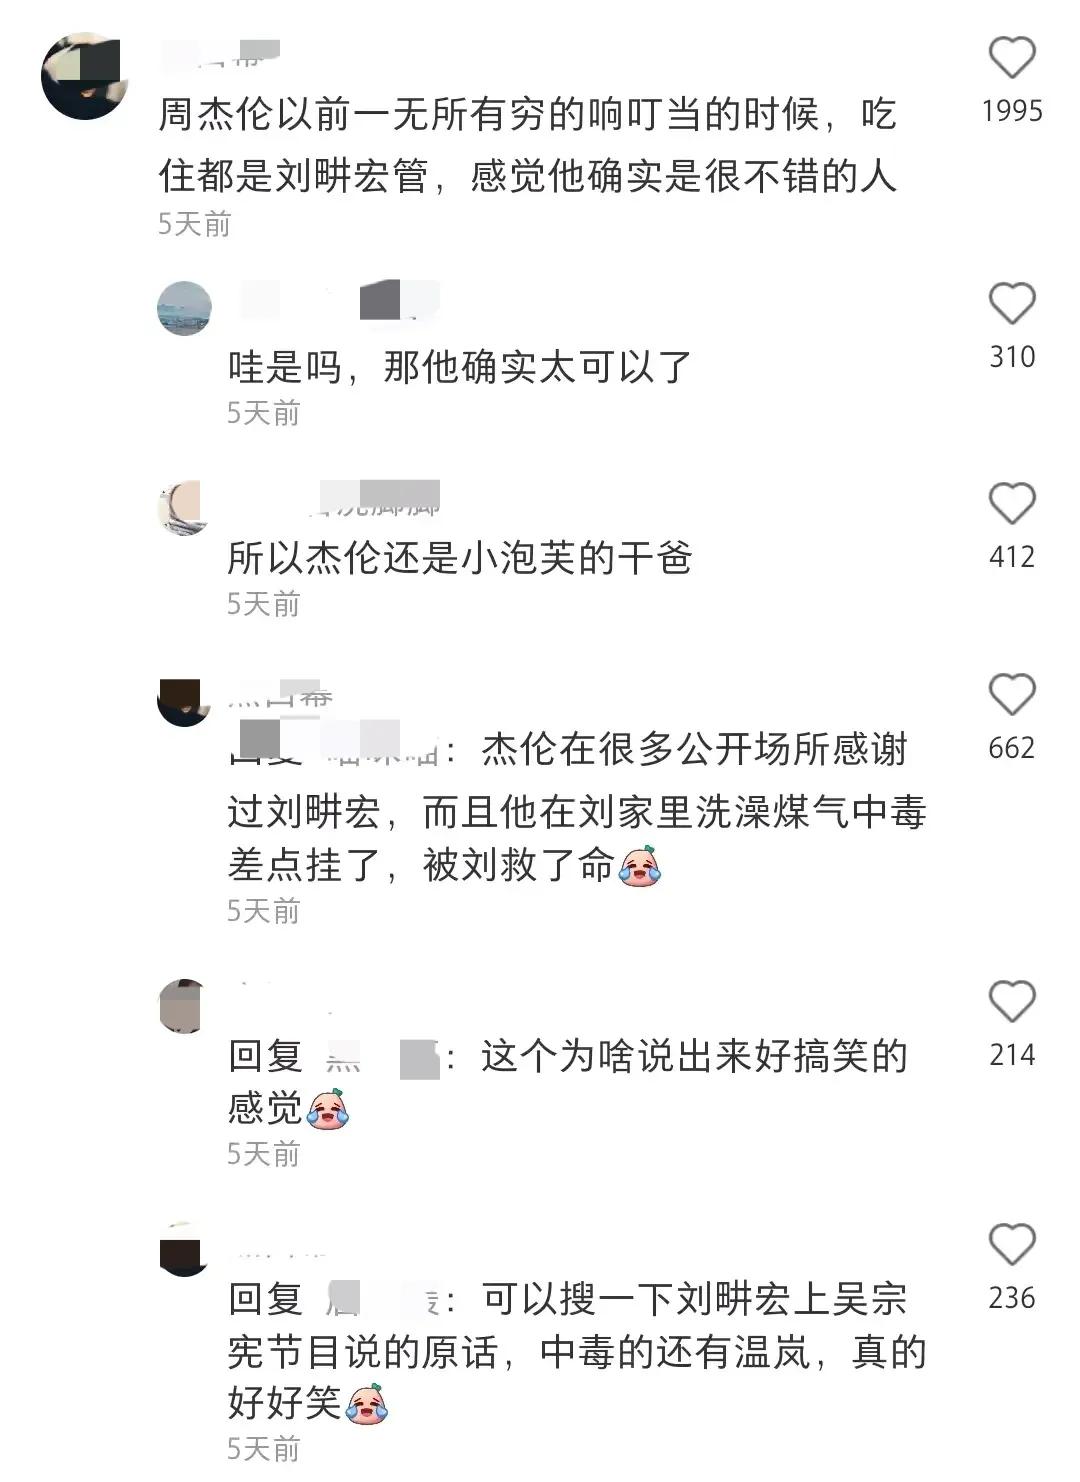
Task: Open avatar beside 哇是吗 reply
Action: point(185,308)
